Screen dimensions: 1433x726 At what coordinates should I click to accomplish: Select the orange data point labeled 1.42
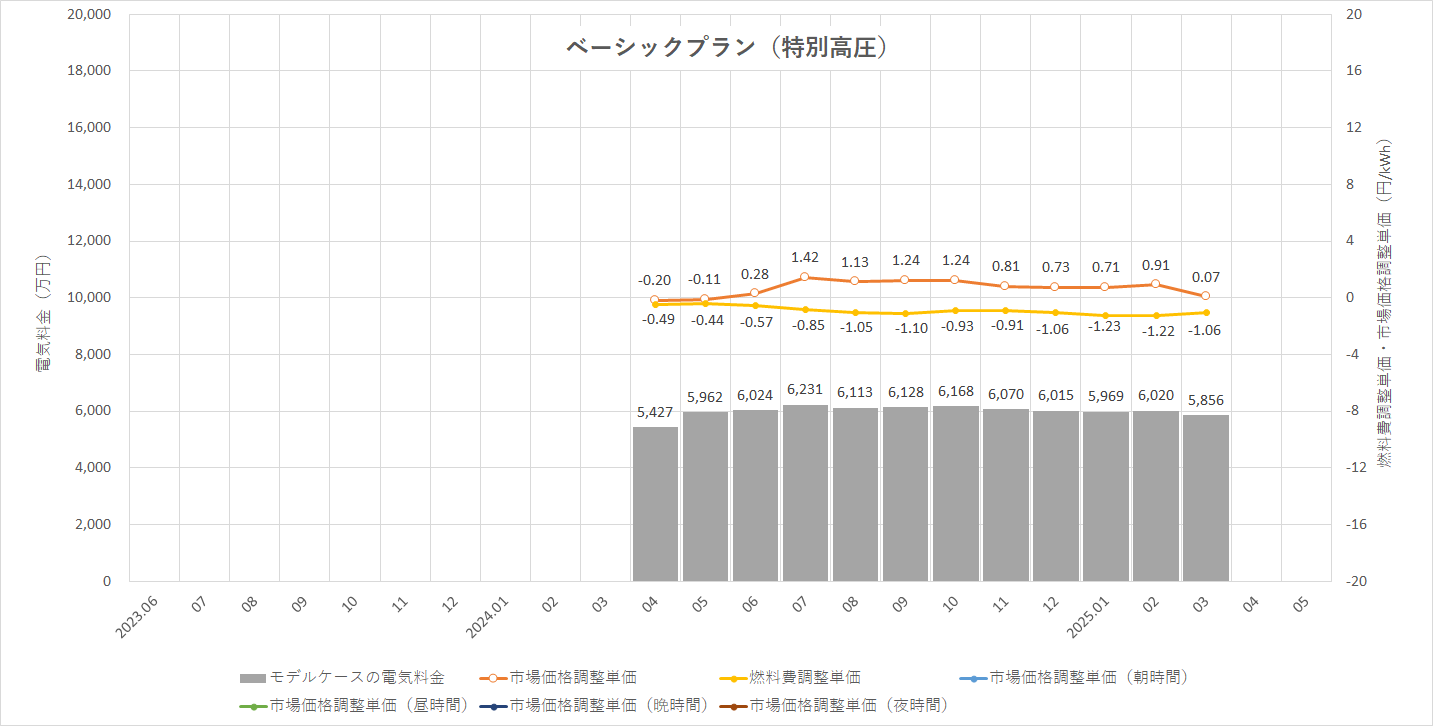[805, 277]
